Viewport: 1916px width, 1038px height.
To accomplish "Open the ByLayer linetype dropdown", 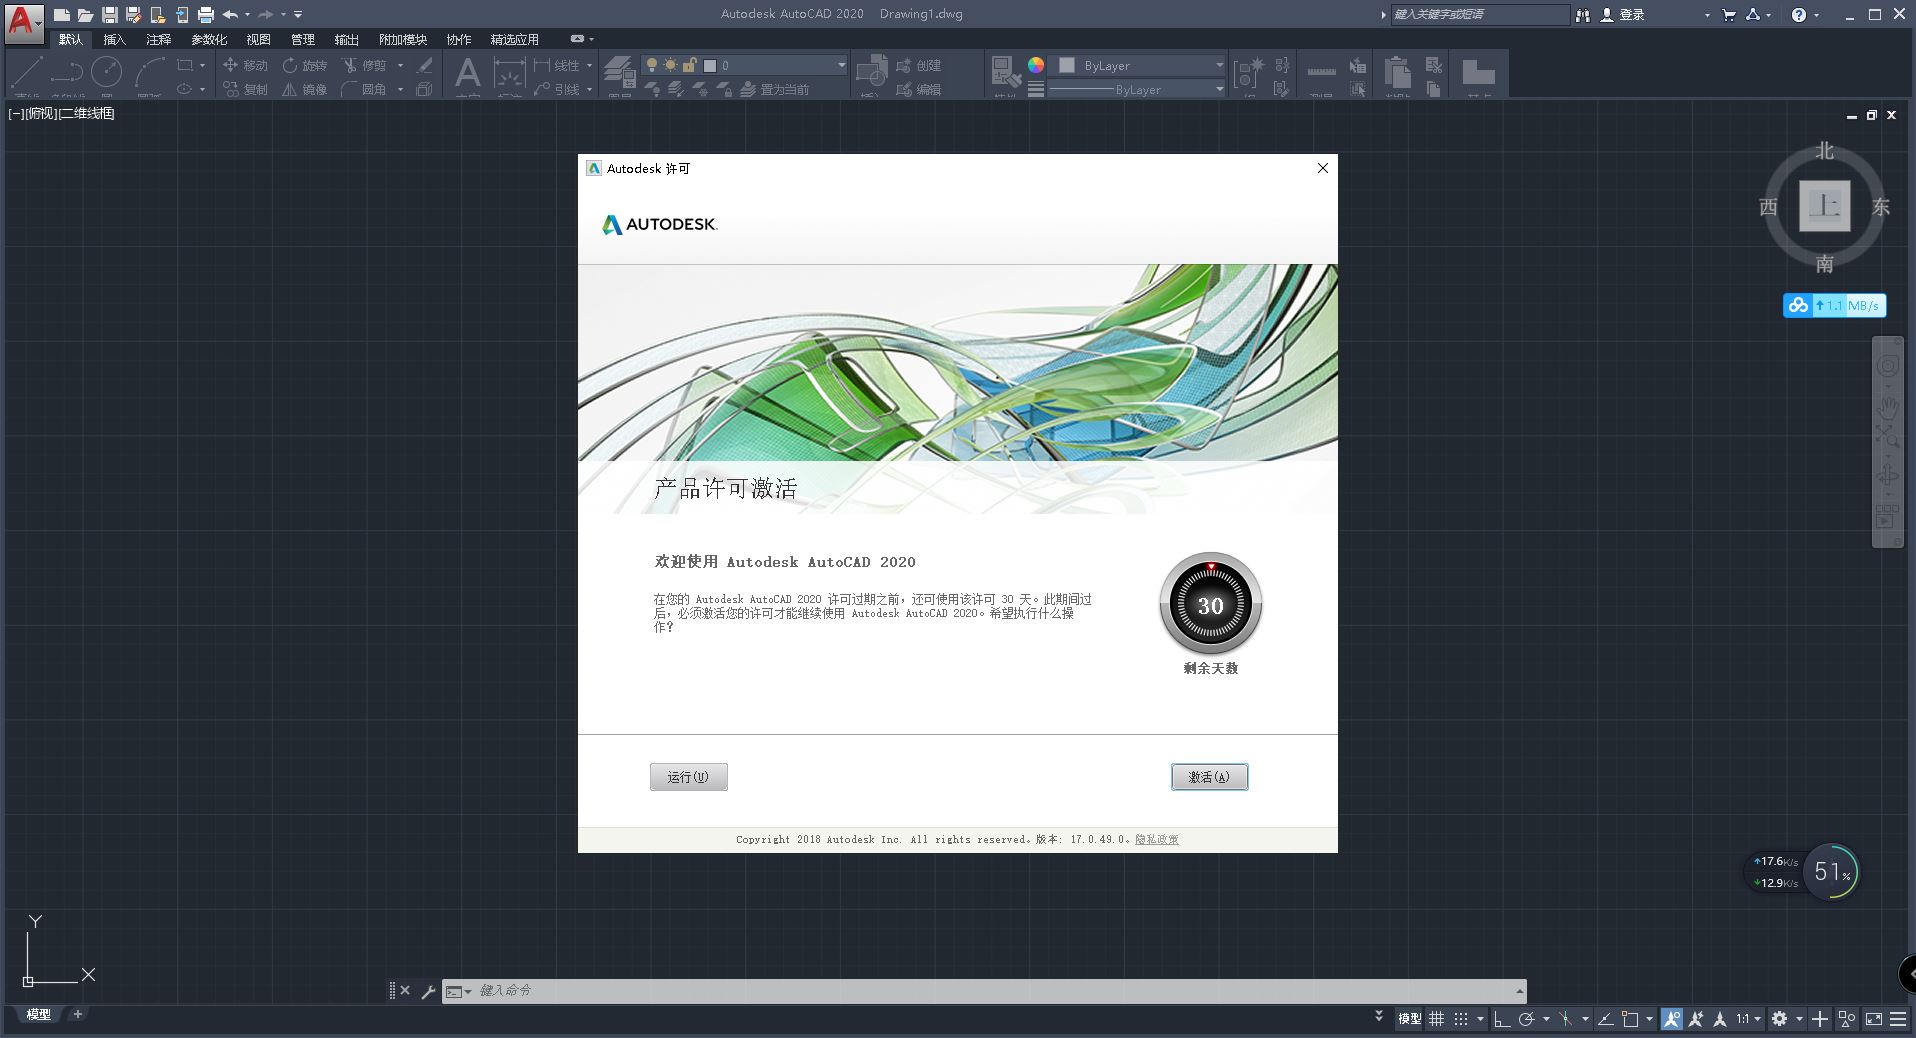I will 1219,89.
